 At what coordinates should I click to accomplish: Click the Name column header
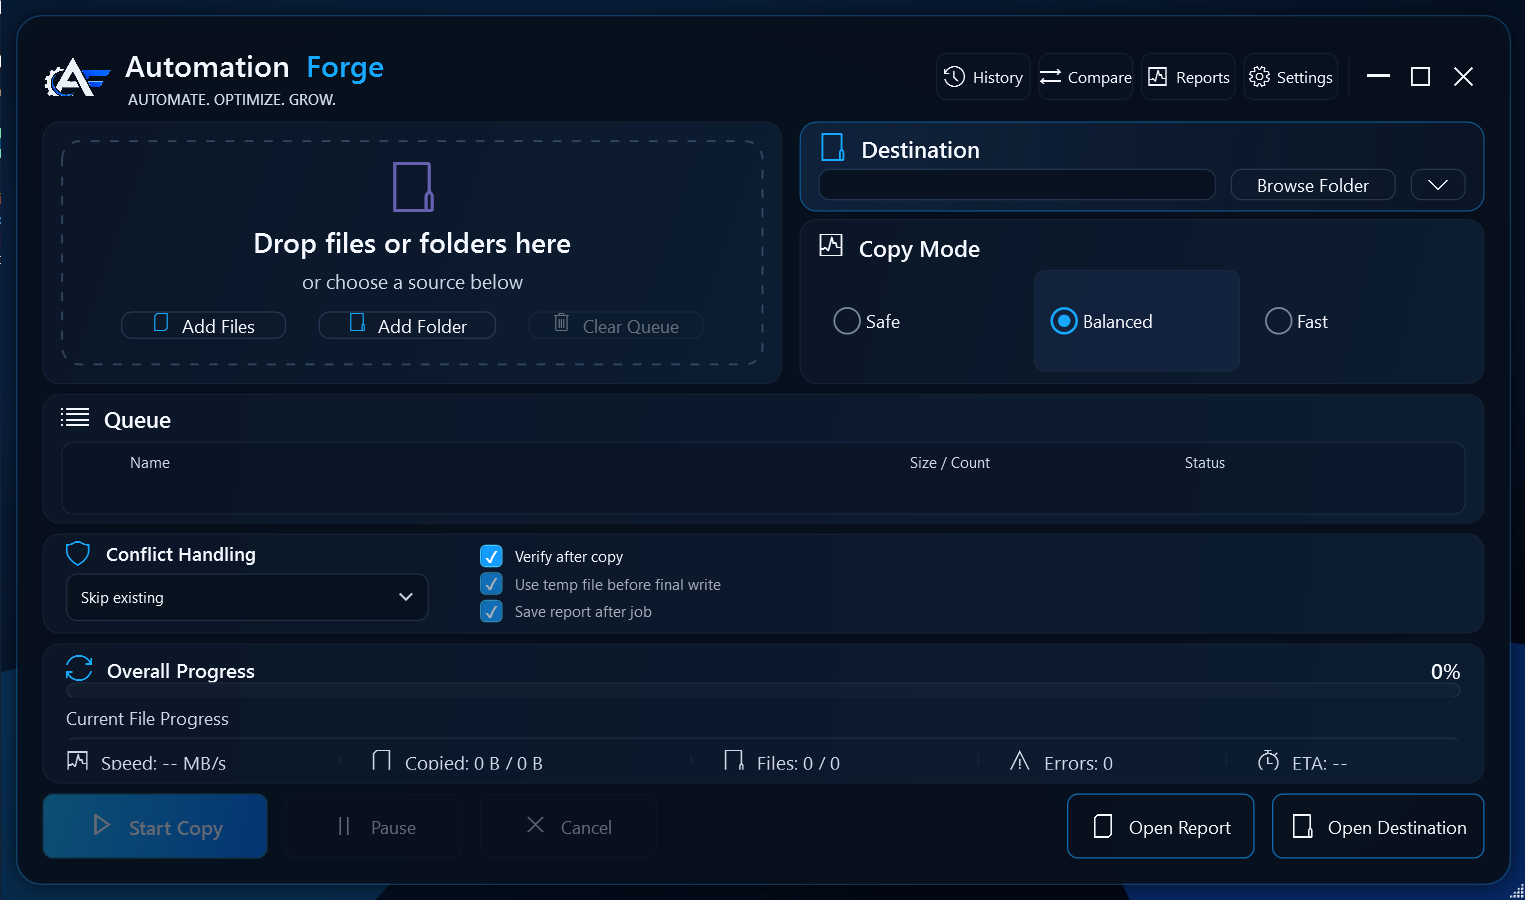(x=150, y=463)
